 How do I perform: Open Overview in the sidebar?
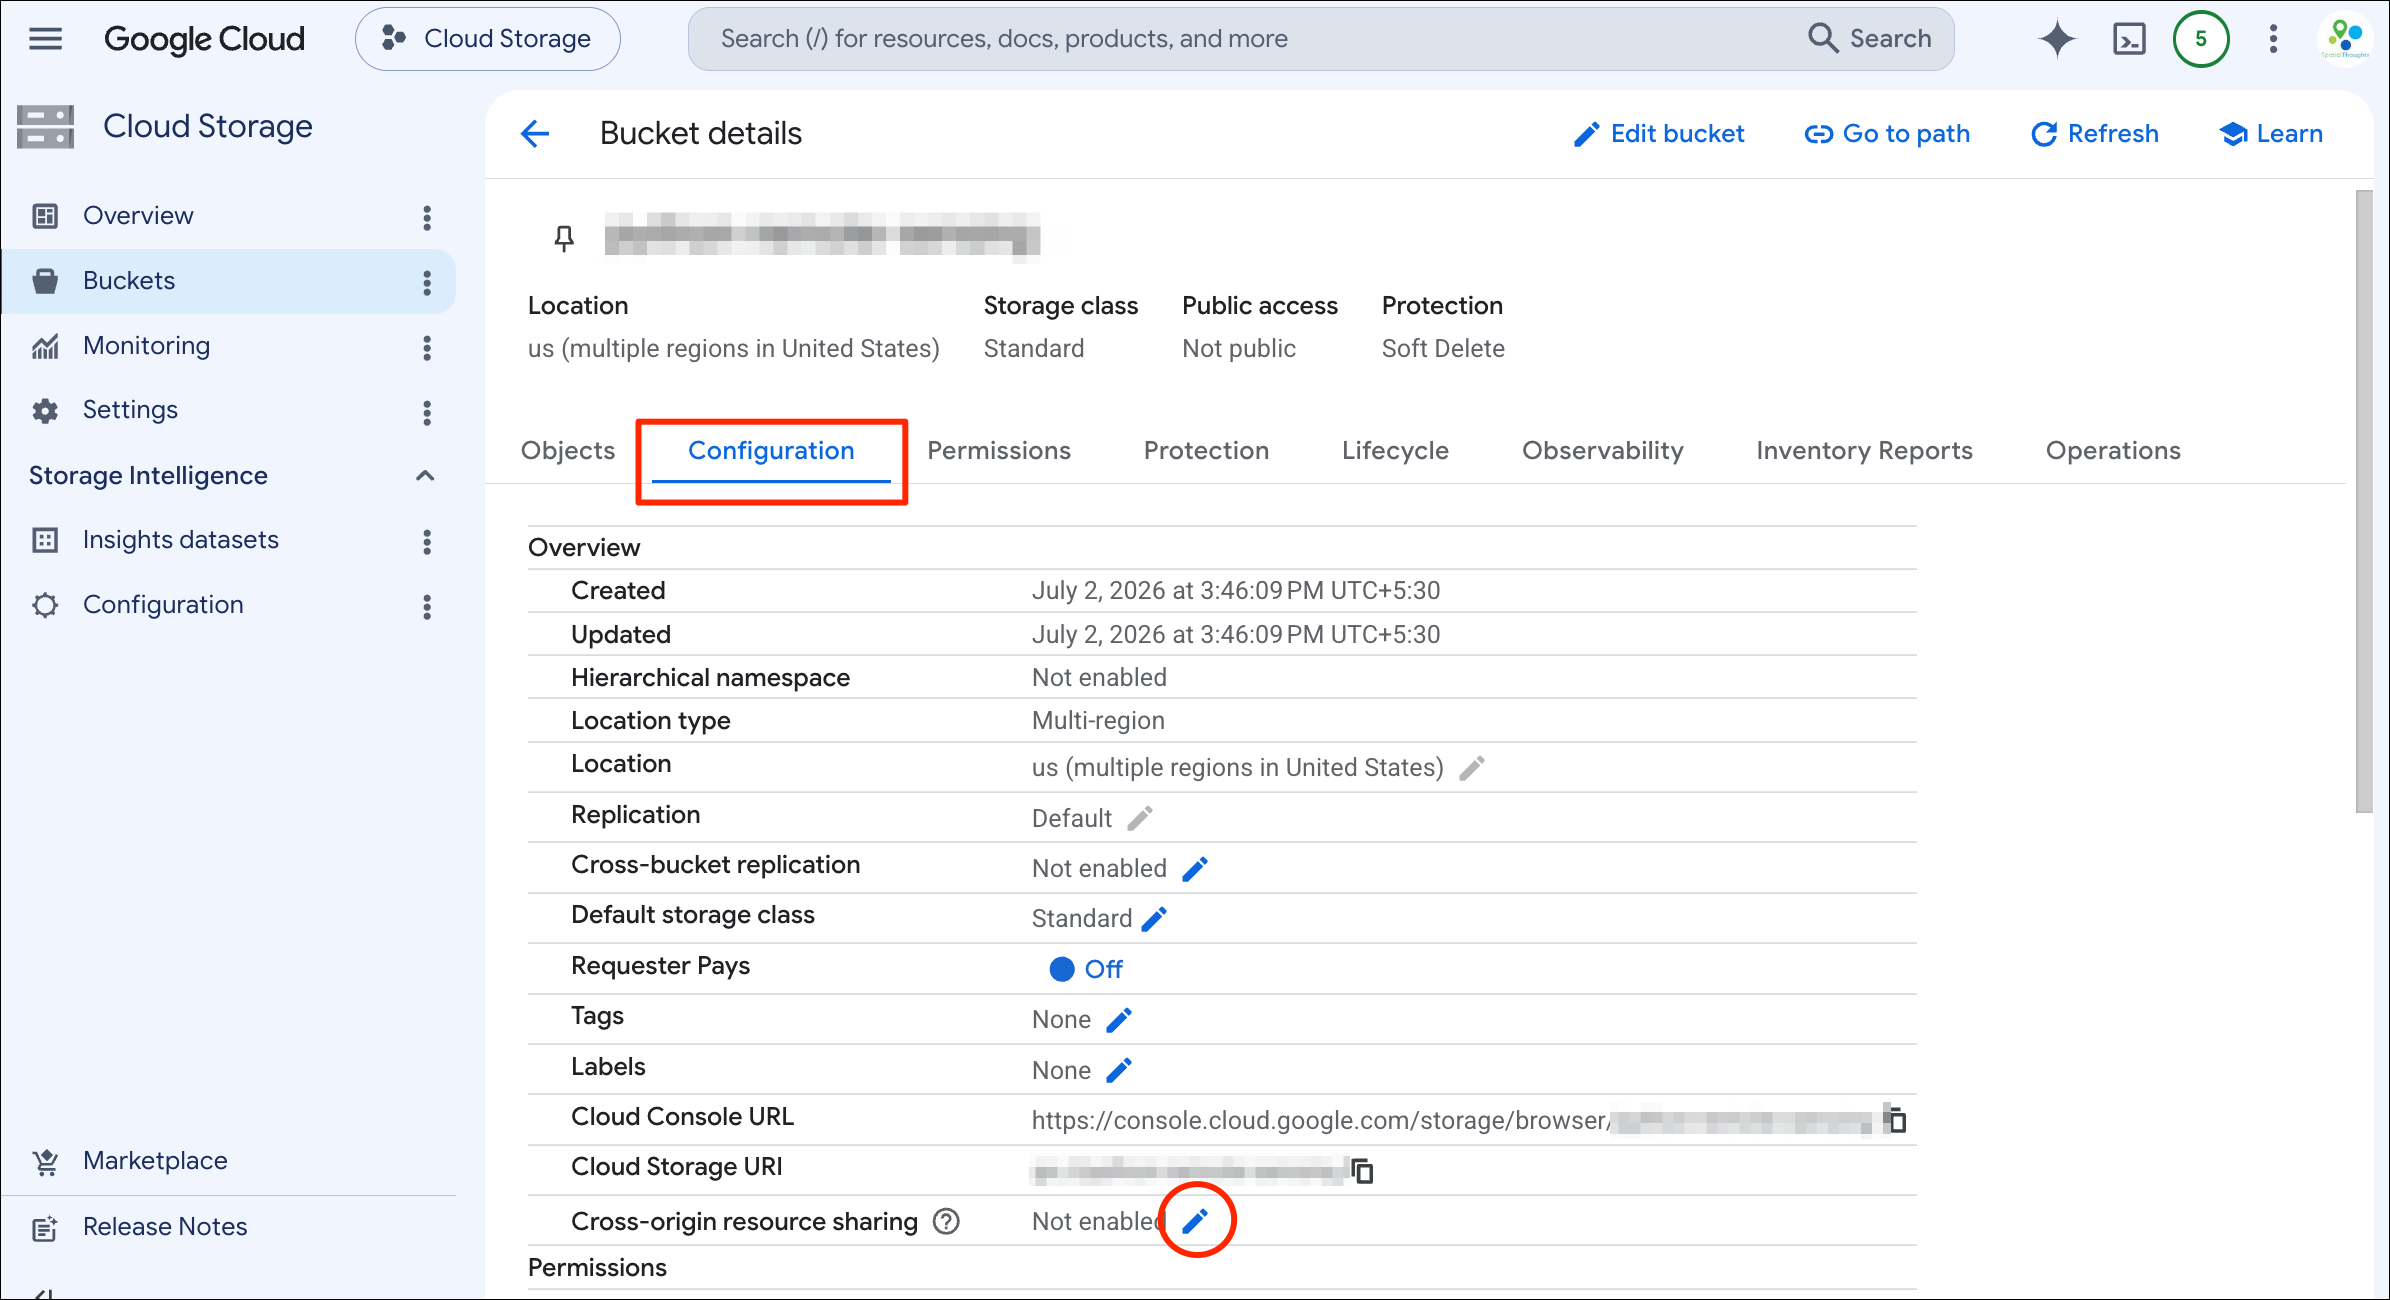138,216
